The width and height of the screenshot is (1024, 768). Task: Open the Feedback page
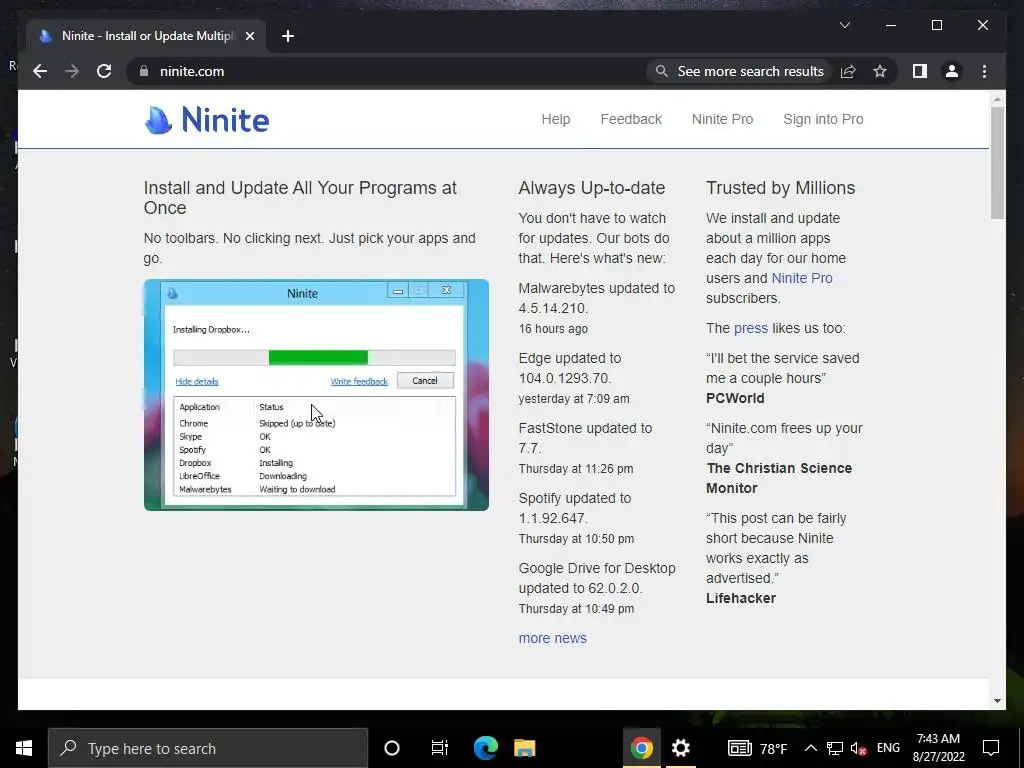click(x=631, y=120)
